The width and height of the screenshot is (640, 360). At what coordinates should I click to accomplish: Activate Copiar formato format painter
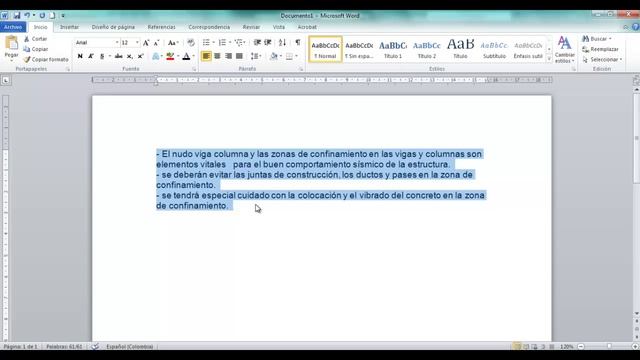(x=46, y=59)
